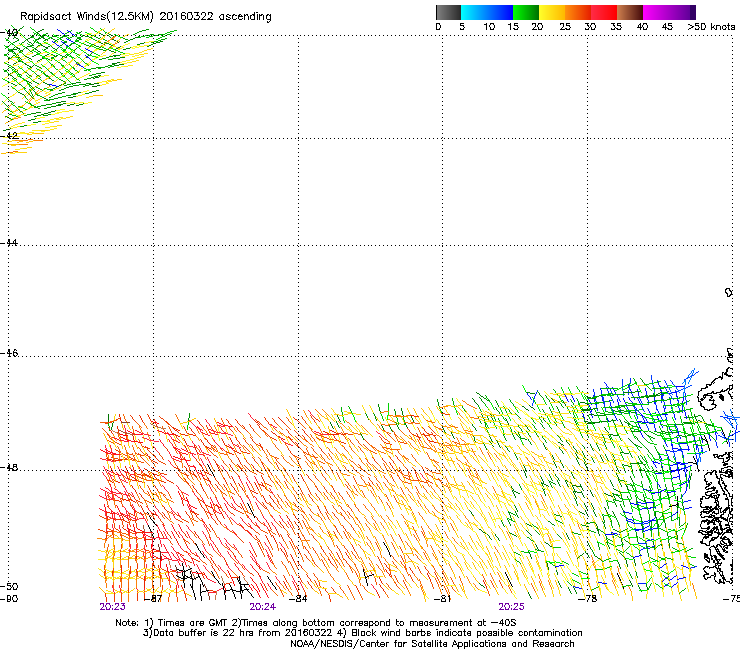This screenshot has height=650, width=740.
Task: Click the NOAA/NESDIS credit line
Action: coord(432,644)
